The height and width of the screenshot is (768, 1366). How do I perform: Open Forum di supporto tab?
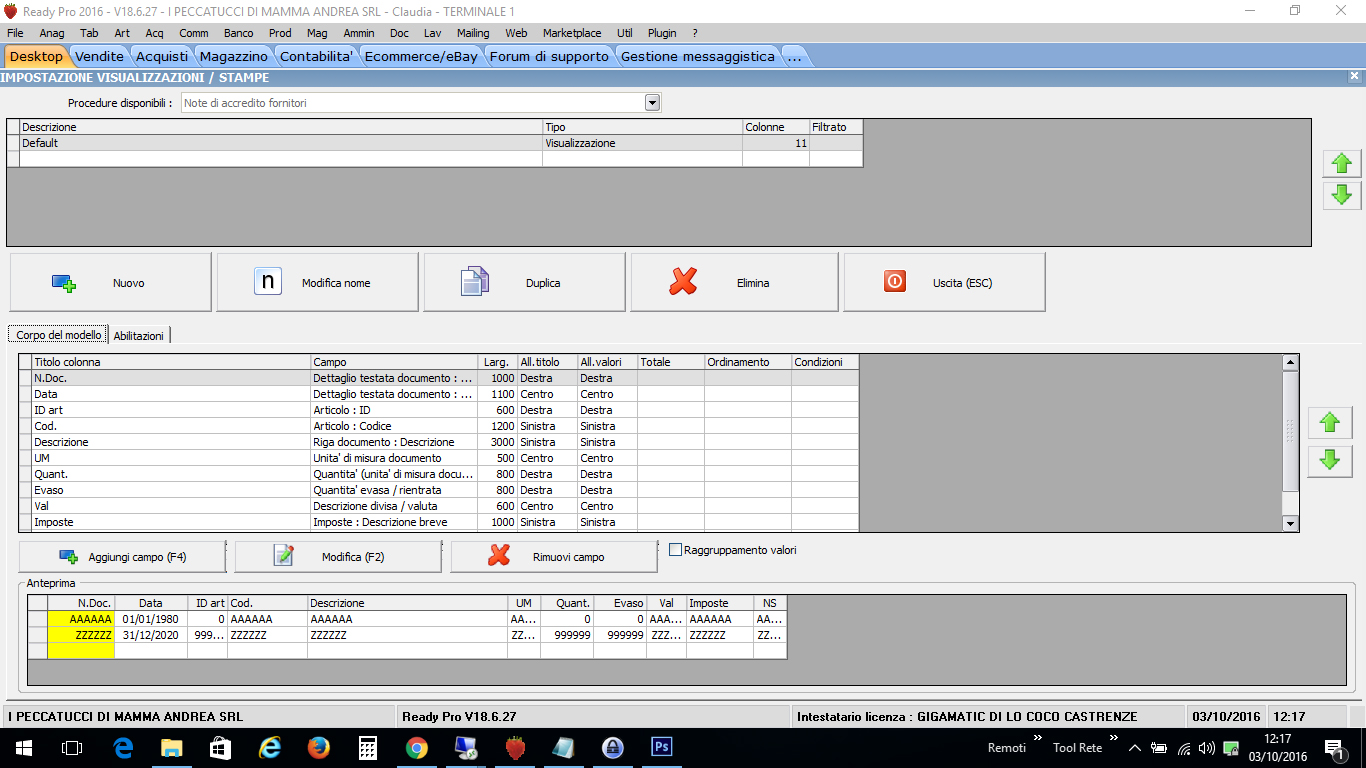pyautogui.click(x=549, y=57)
